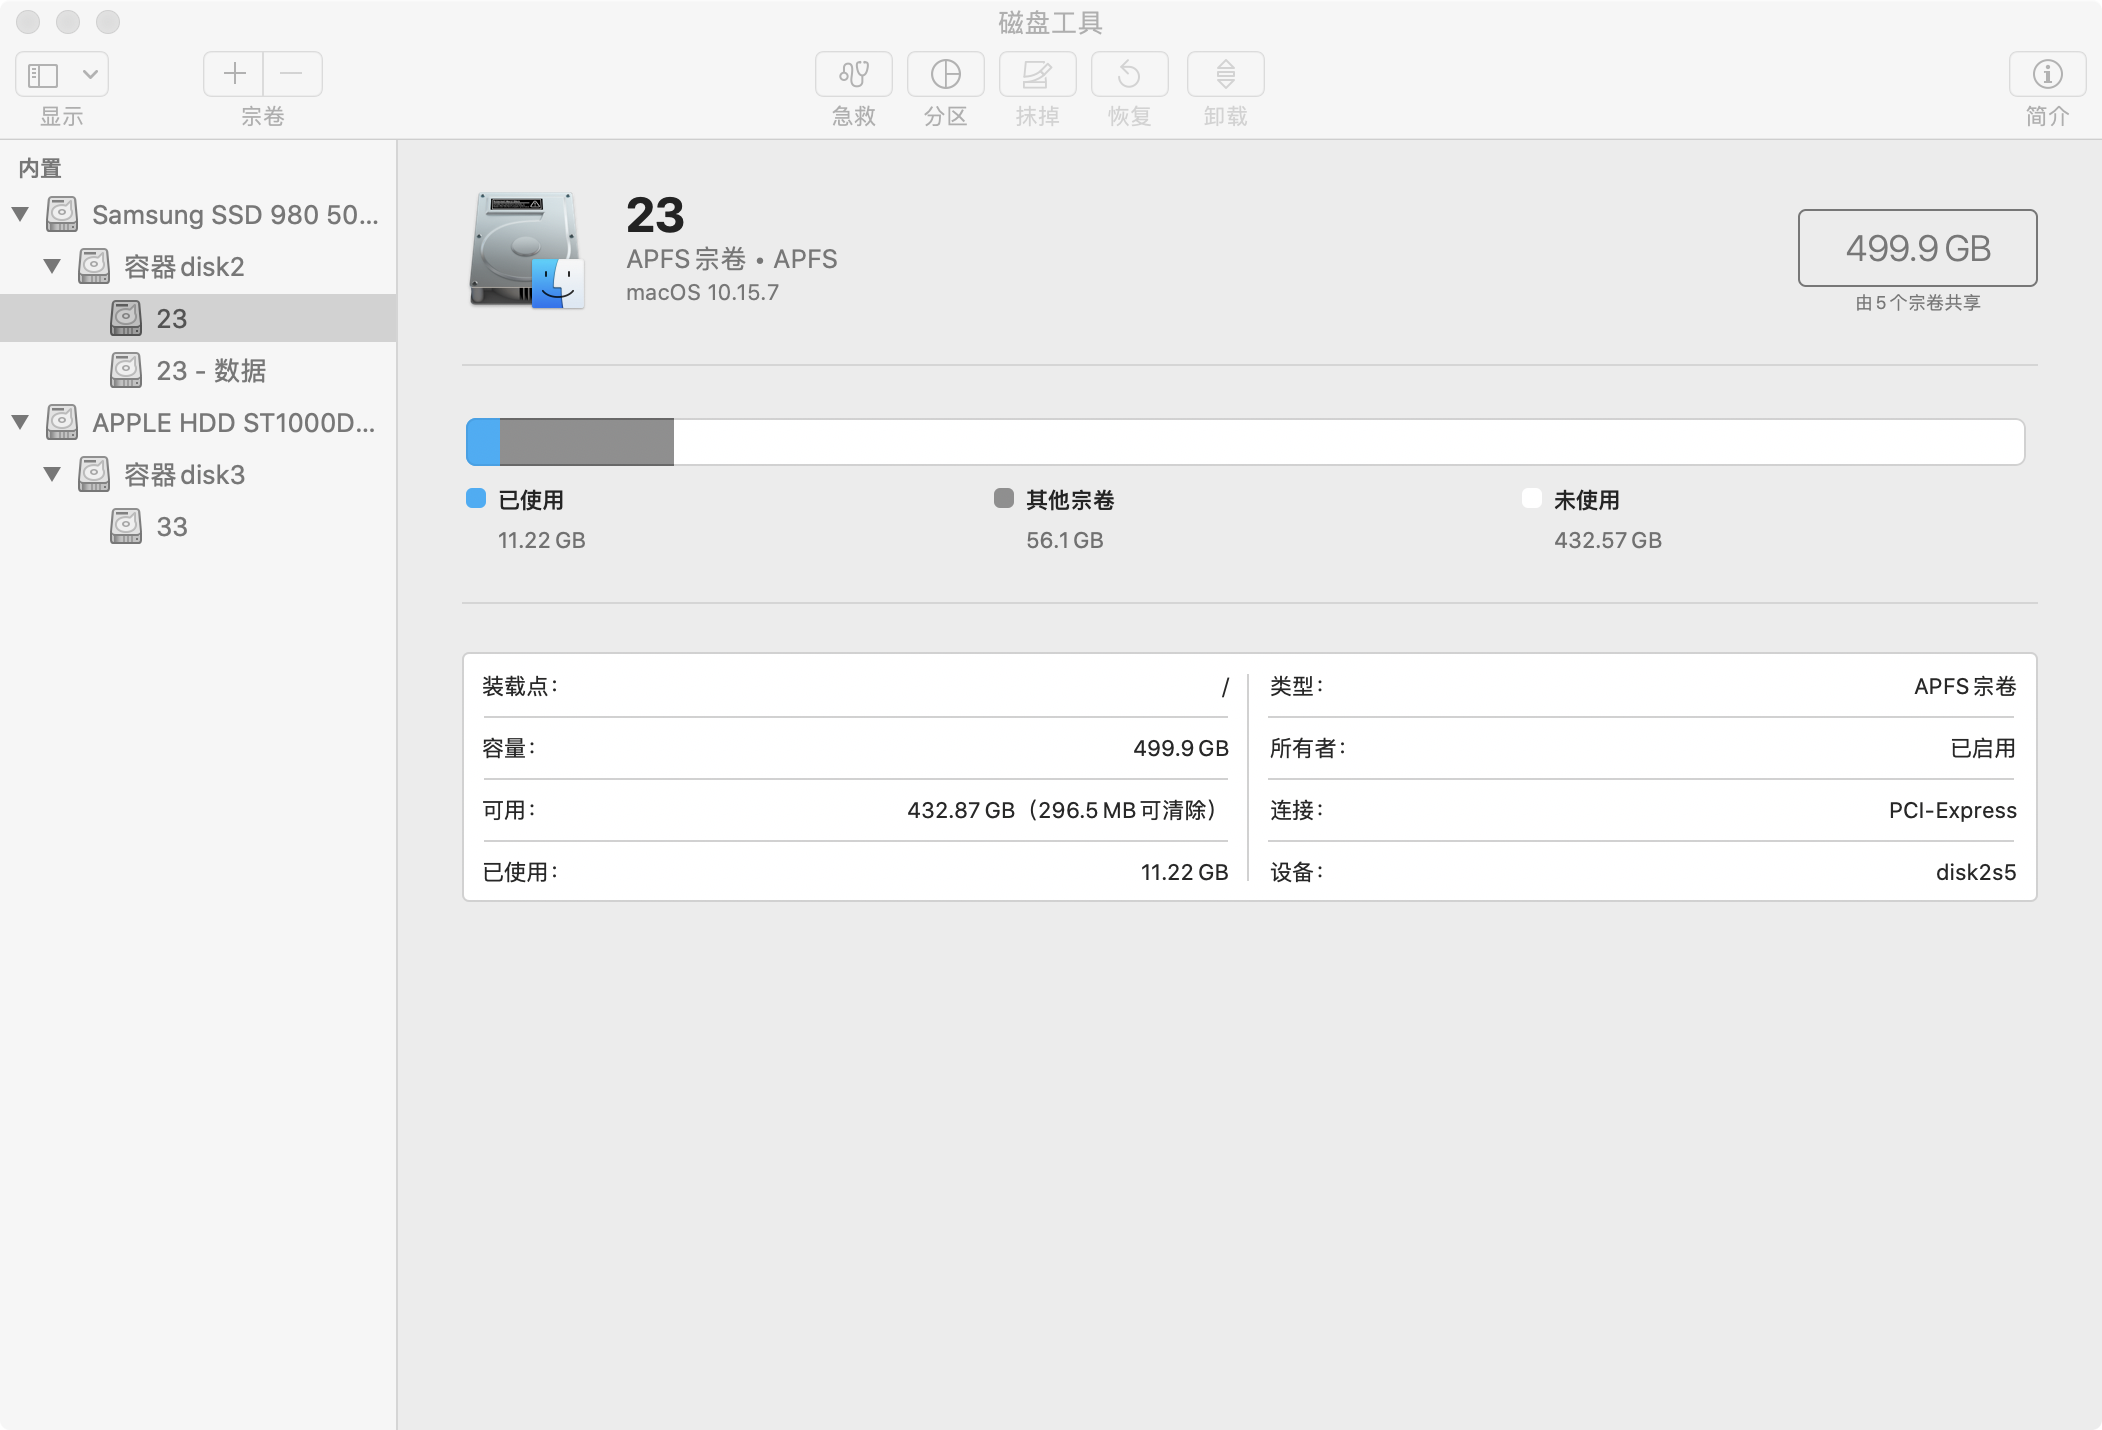The width and height of the screenshot is (2102, 1430).
Task: Open the Info (简介) panel icon
Action: tap(2047, 74)
